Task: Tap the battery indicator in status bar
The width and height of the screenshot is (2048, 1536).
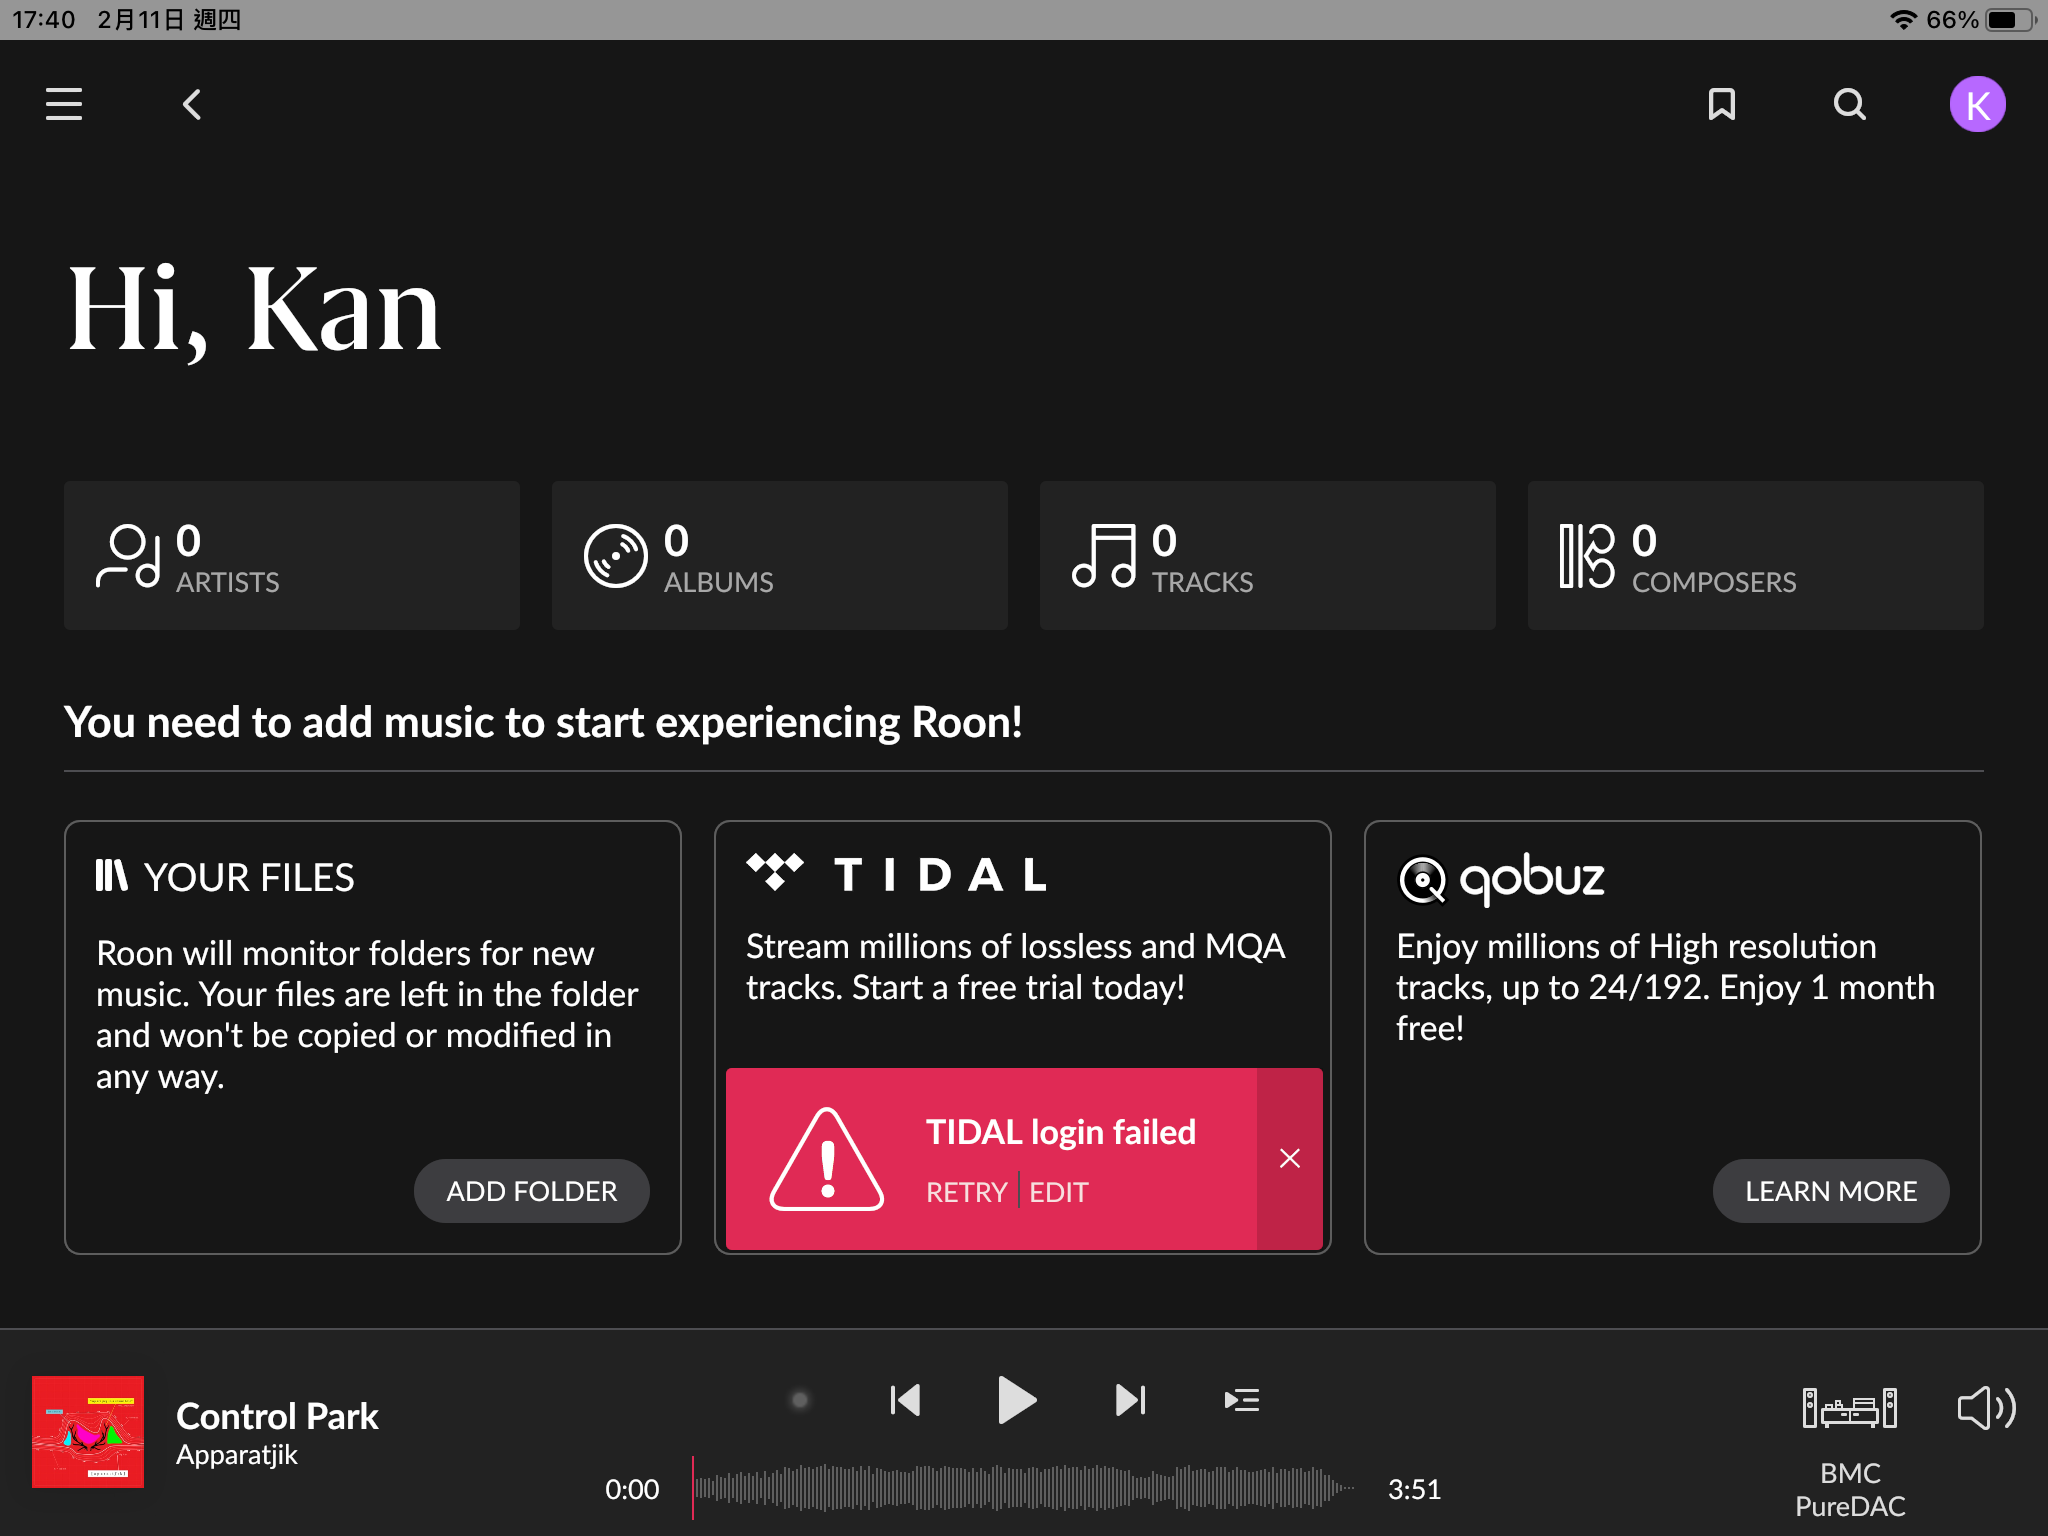Action: tap(2009, 20)
